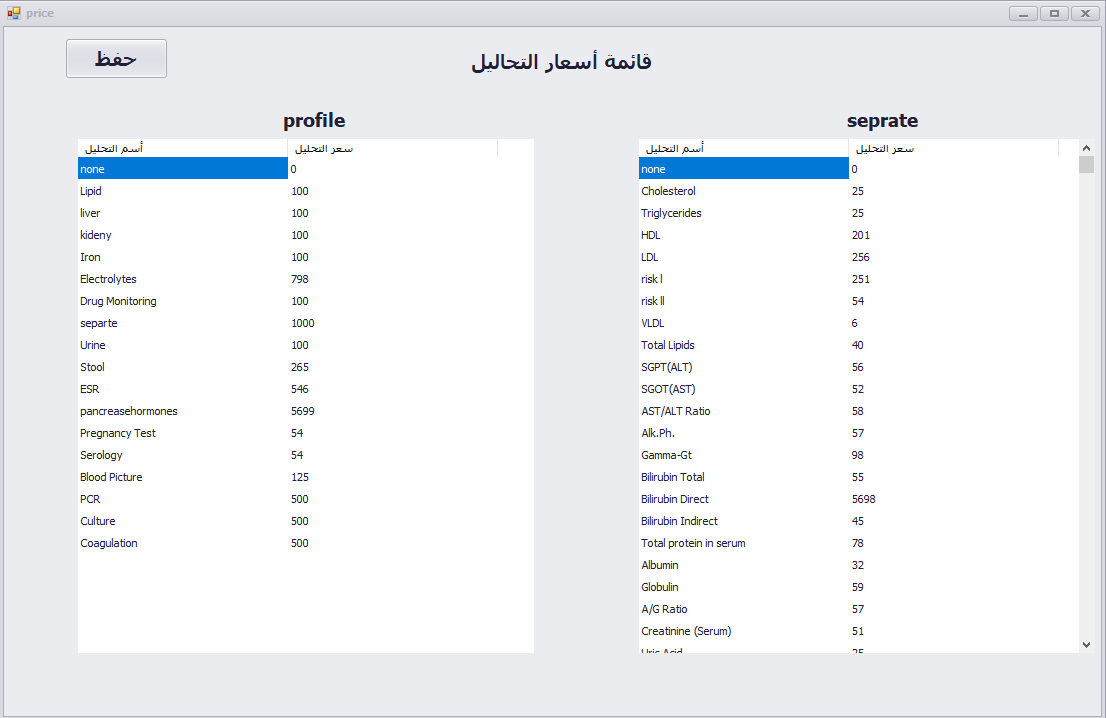The height and width of the screenshot is (718, 1106).
Task: Select the Electrolytes row in profile list
Action: (x=108, y=279)
